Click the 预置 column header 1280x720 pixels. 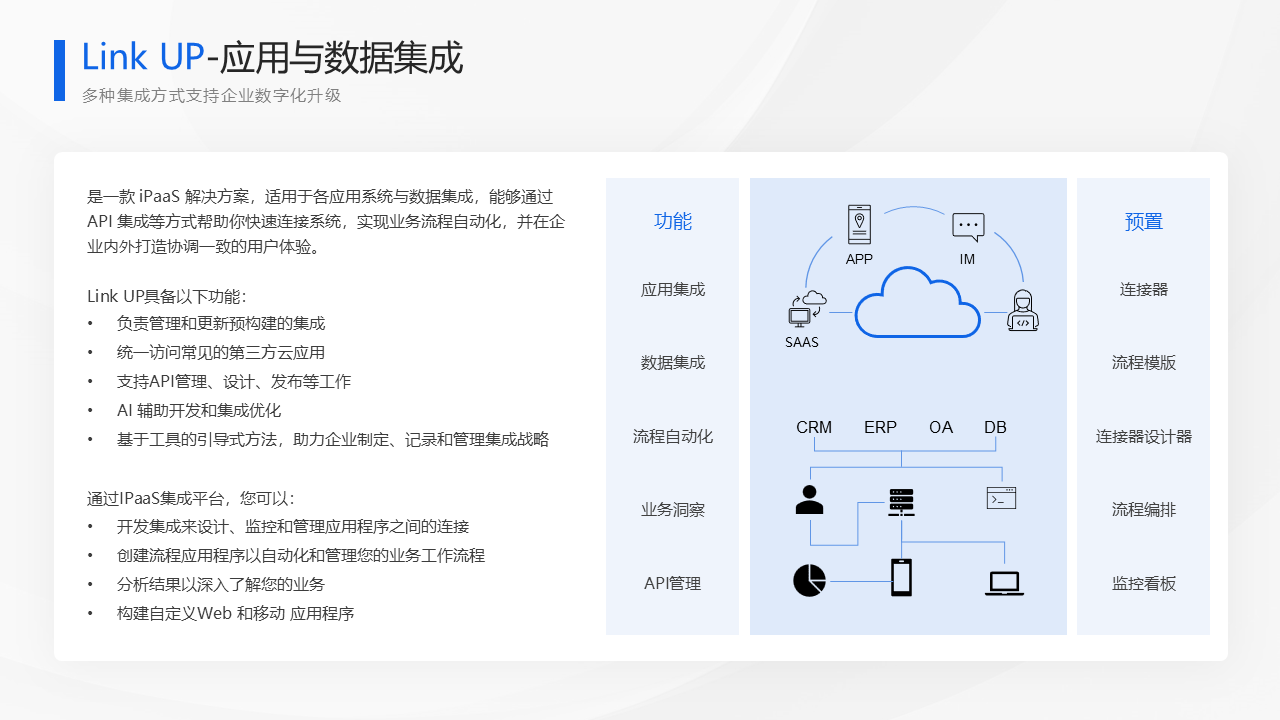pyautogui.click(x=1144, y=221)
